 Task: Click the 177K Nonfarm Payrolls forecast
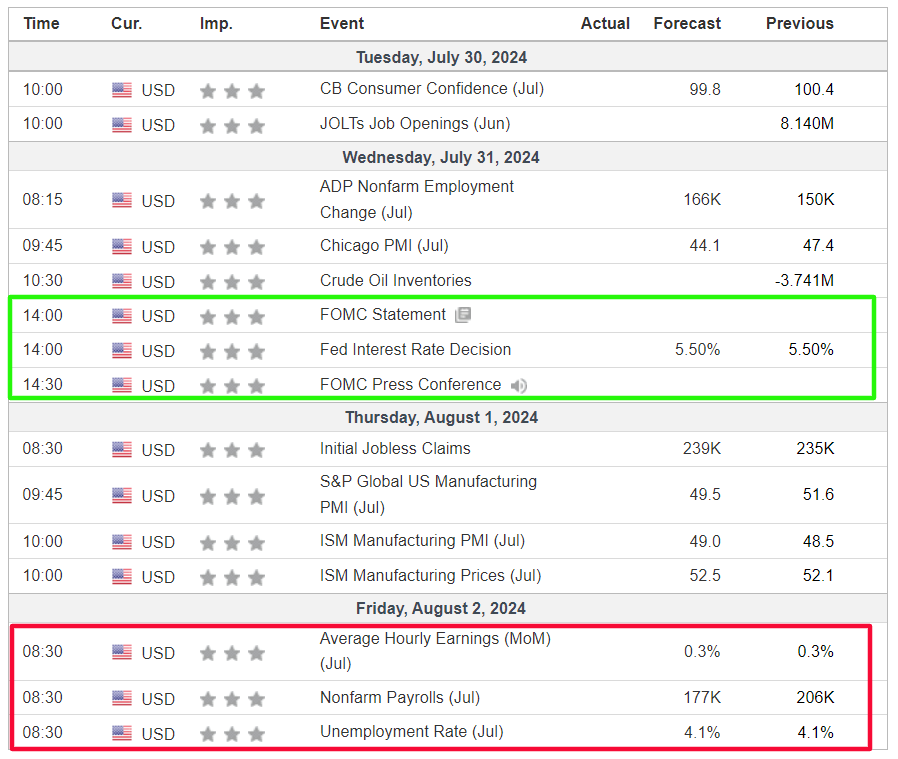702,698
